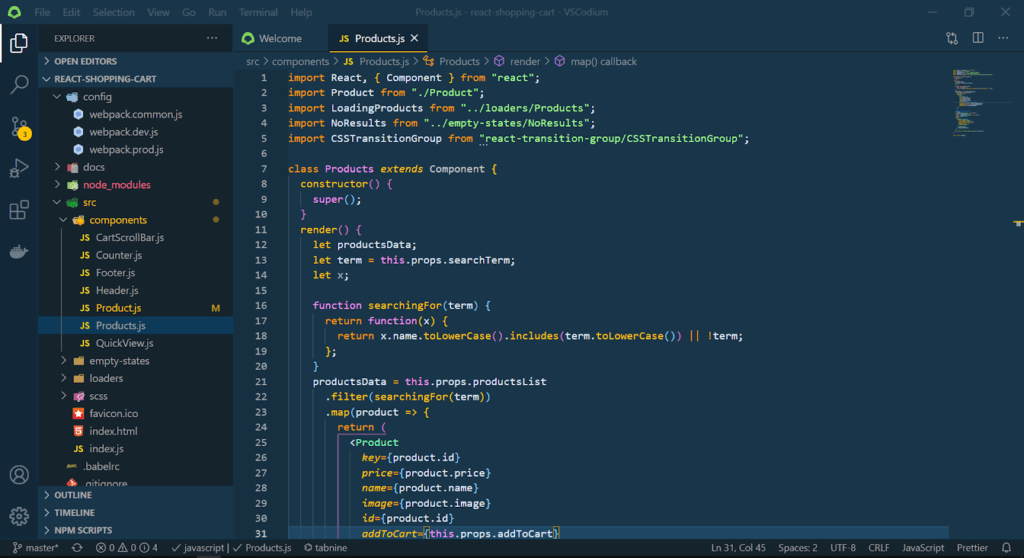Open Header.js in the explorer
Screen dimensions: 1024x558
coord(117,290)
